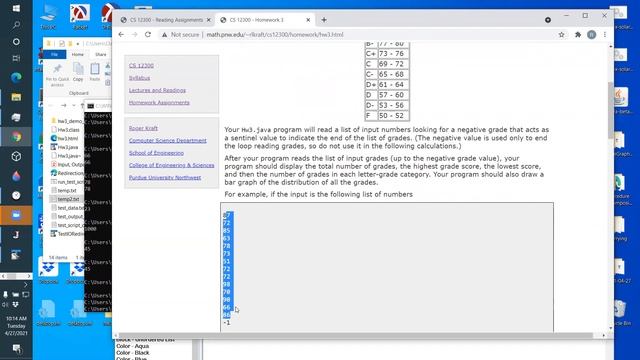Launch Microsoft Edge from taskbar
Image resolution: width=640 pixels, height=360 pixels.
coord(16,77)
